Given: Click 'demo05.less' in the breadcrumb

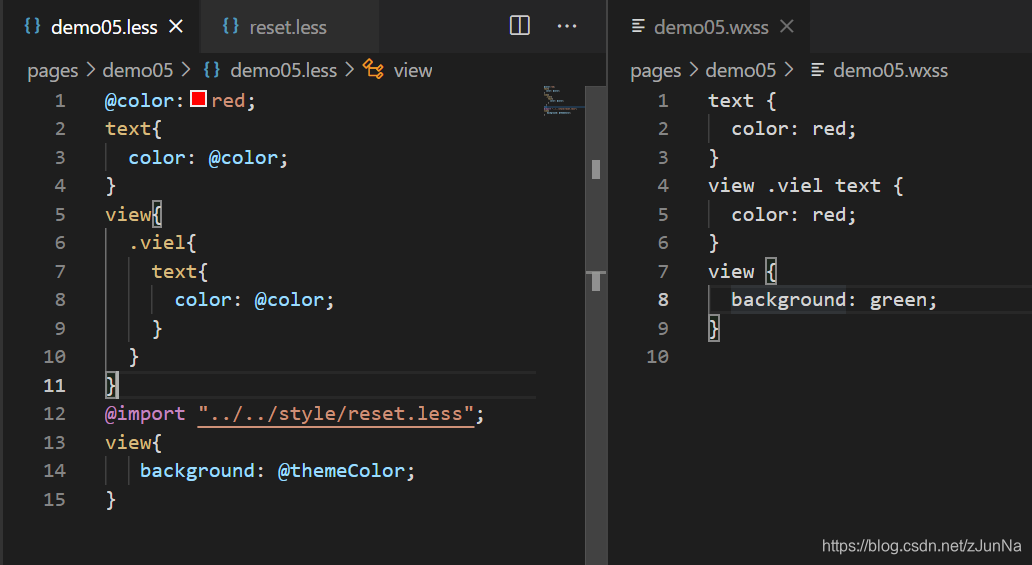Looking at the screenshot, I should coord(284,70).
